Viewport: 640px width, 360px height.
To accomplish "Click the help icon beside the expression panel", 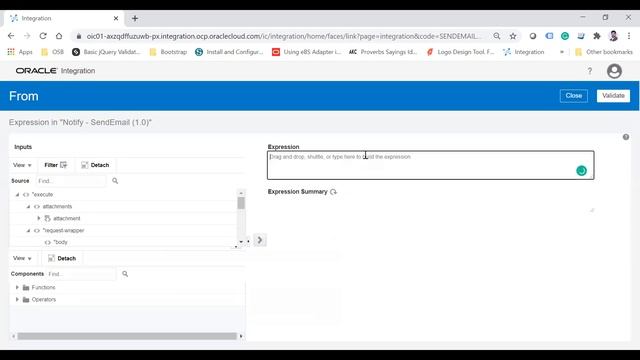I will (626, 137).
